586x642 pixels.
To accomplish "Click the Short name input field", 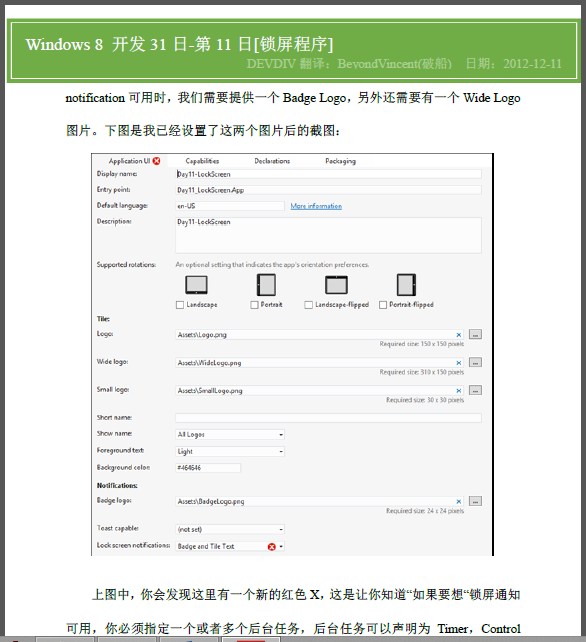I will [328, 418].
